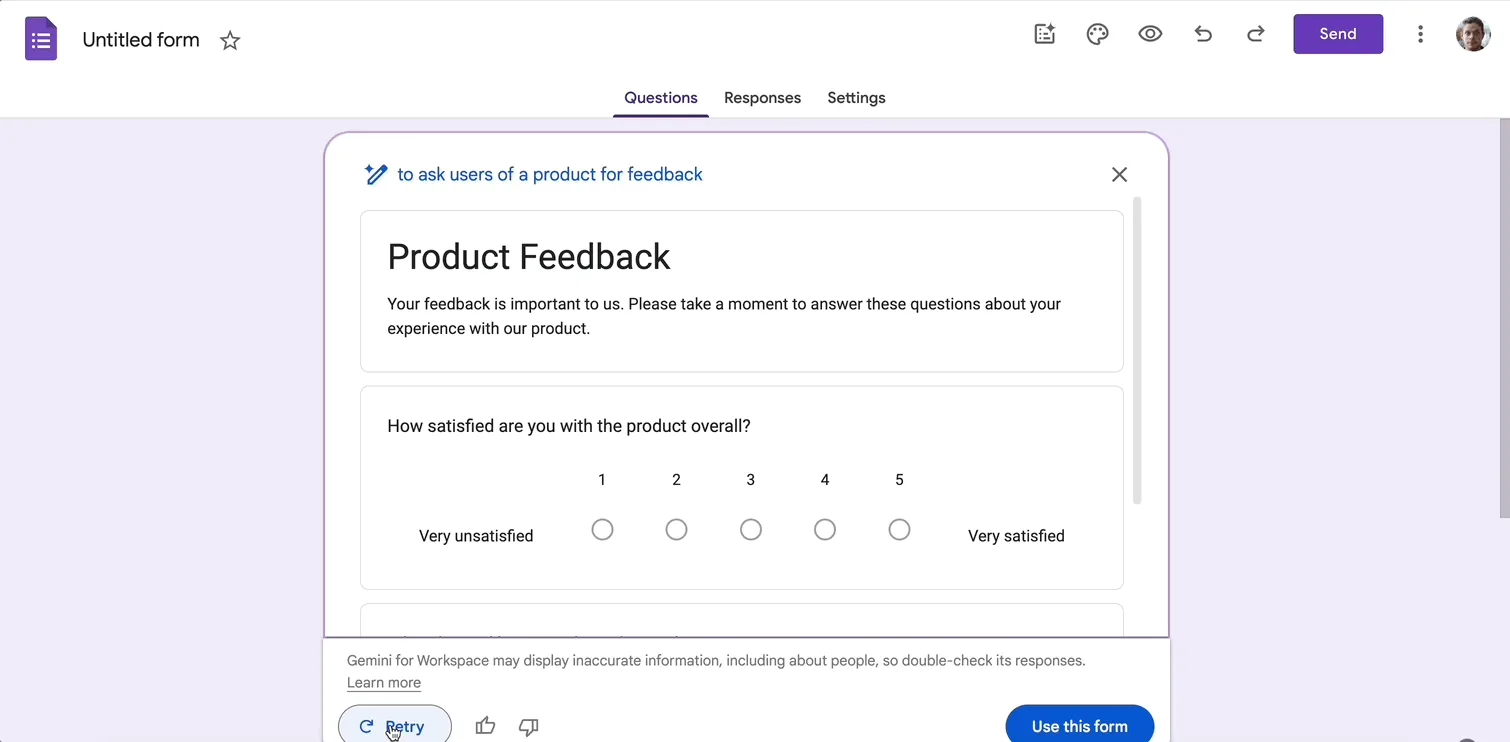The width and height of the screenshot is (1510, 742).
Task: Open the Gemini help-me-create form icon
Action: click(1044, 33)
